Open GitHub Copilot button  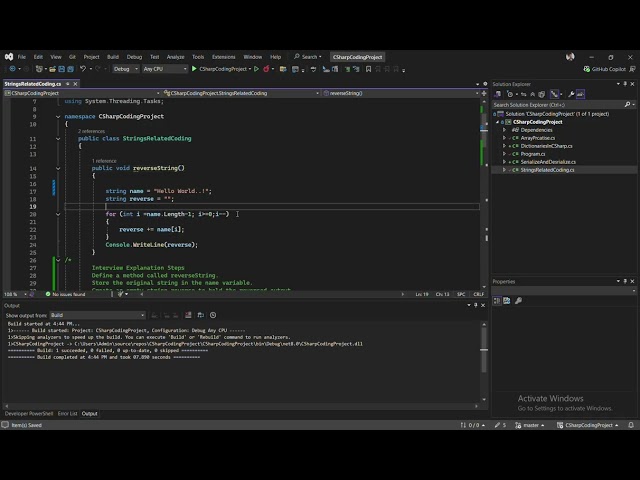tap(604, 69)
